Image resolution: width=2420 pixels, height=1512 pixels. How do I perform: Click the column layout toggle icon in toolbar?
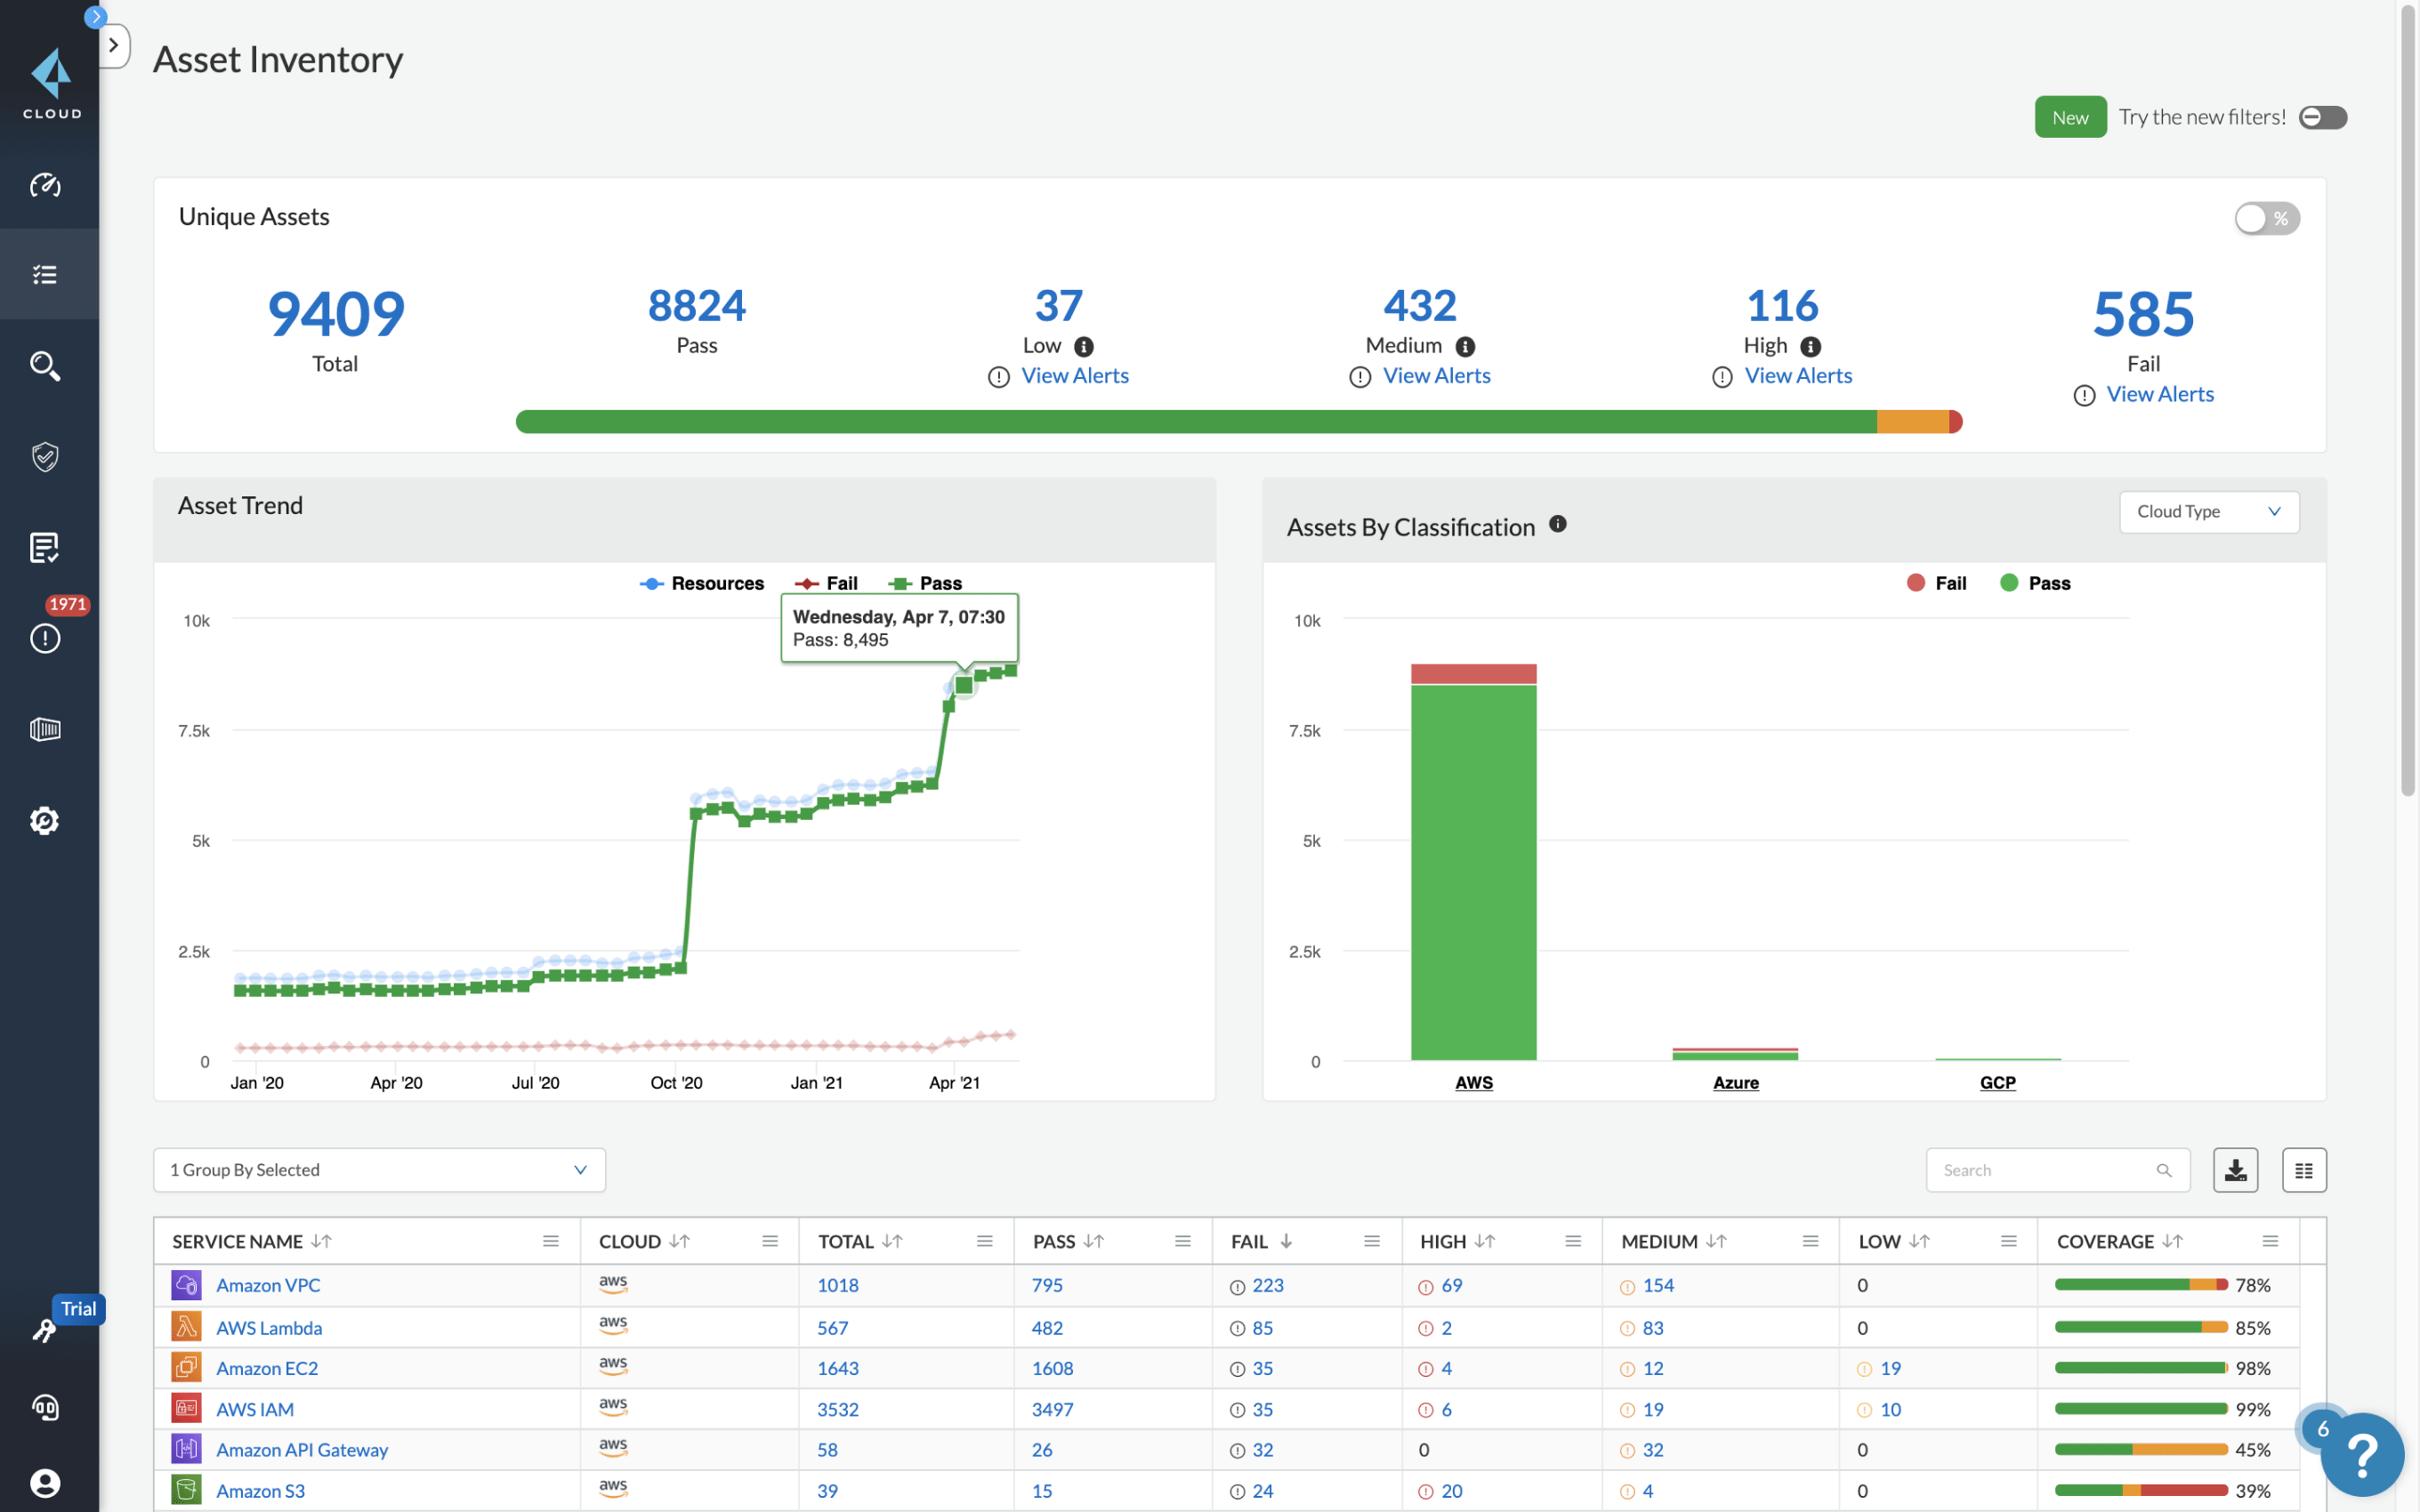point(2303,1169)
